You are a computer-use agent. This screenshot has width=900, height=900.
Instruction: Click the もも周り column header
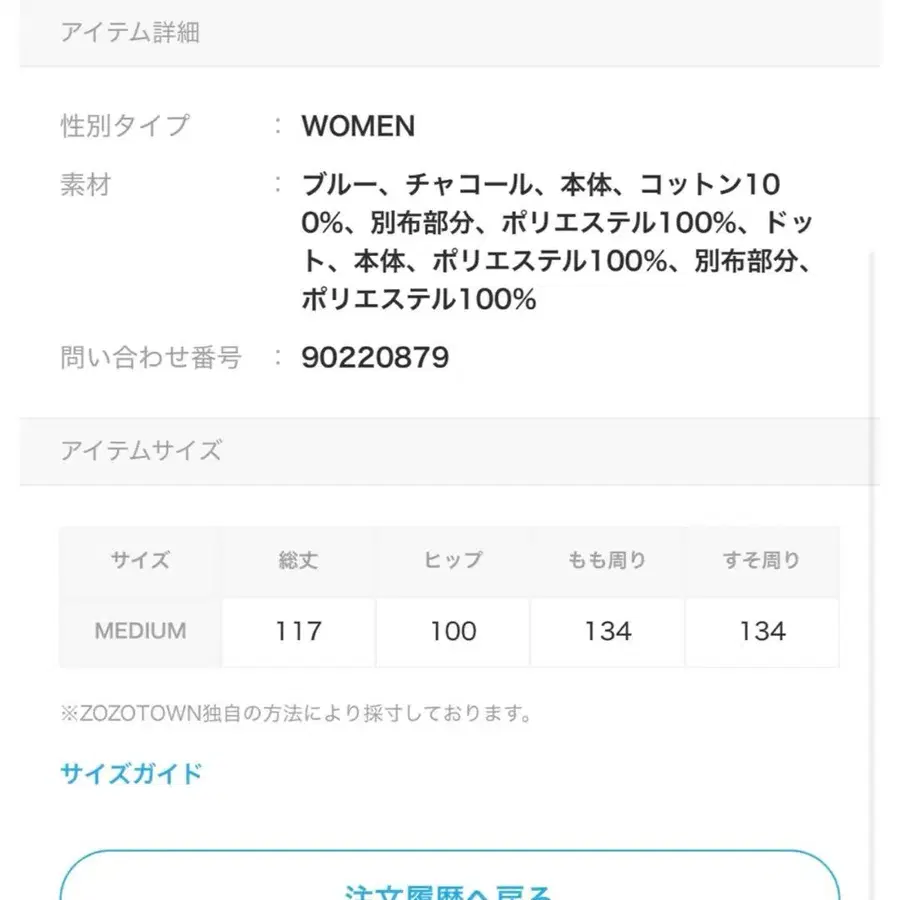tap(606, 560)
